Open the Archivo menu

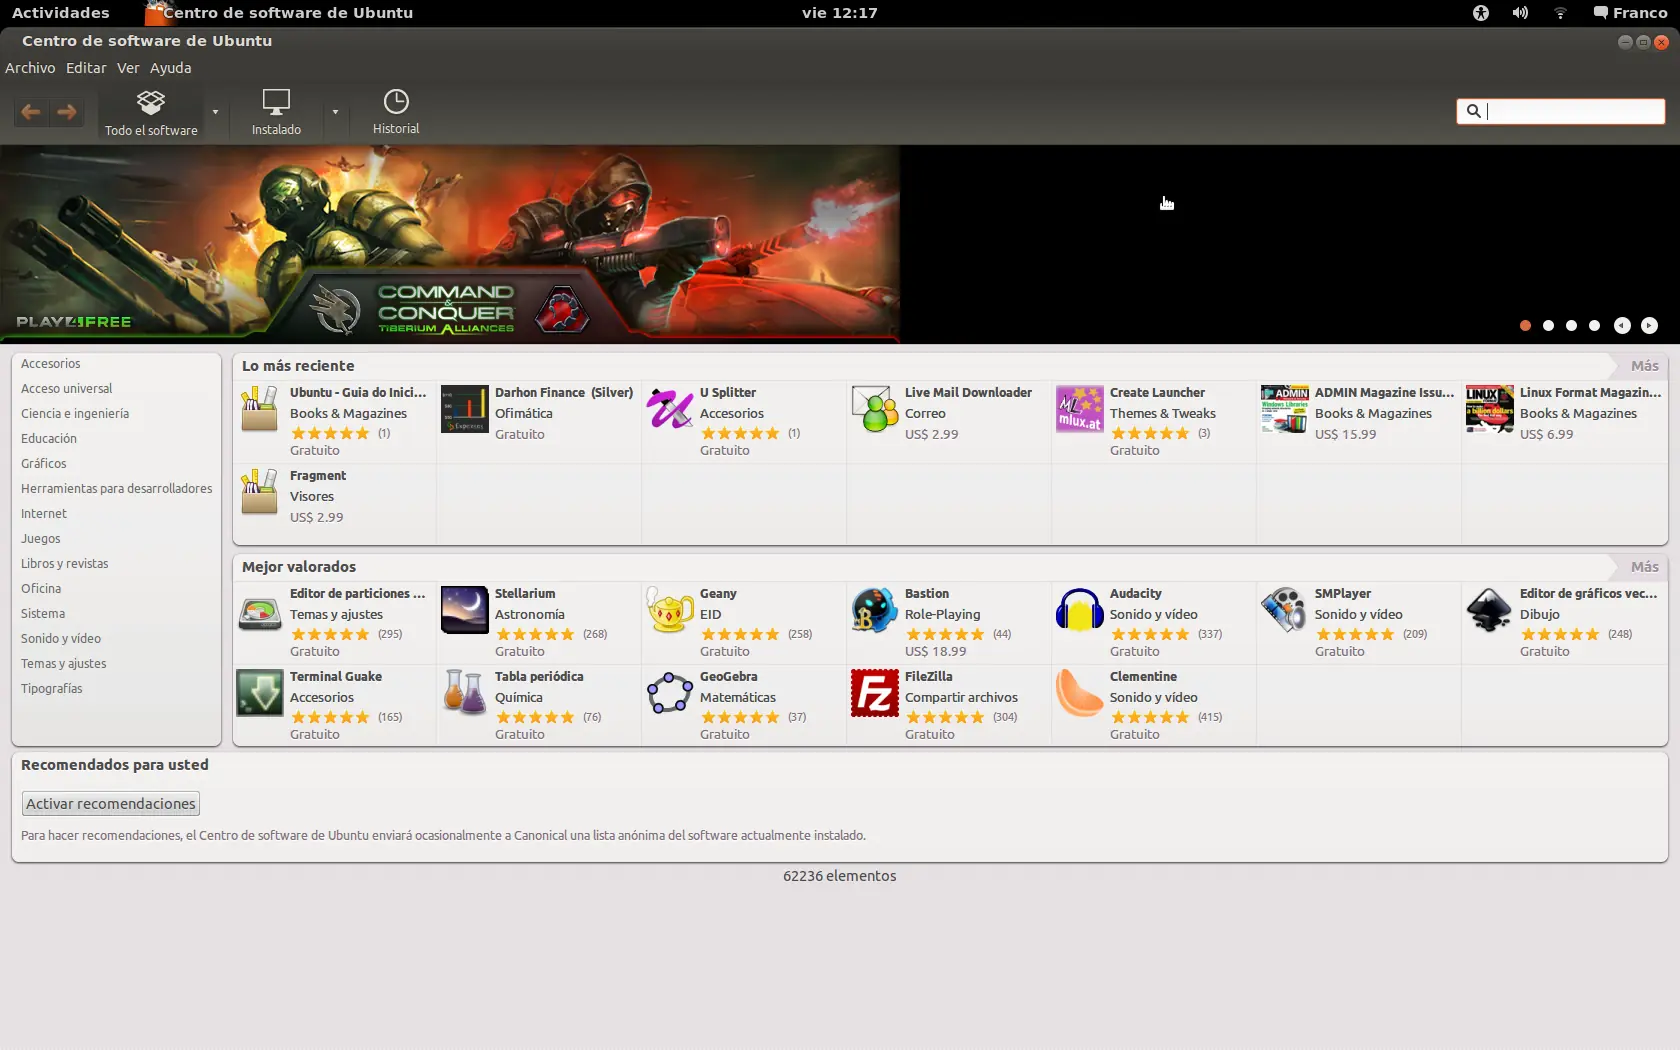click(x=30, y=68)
